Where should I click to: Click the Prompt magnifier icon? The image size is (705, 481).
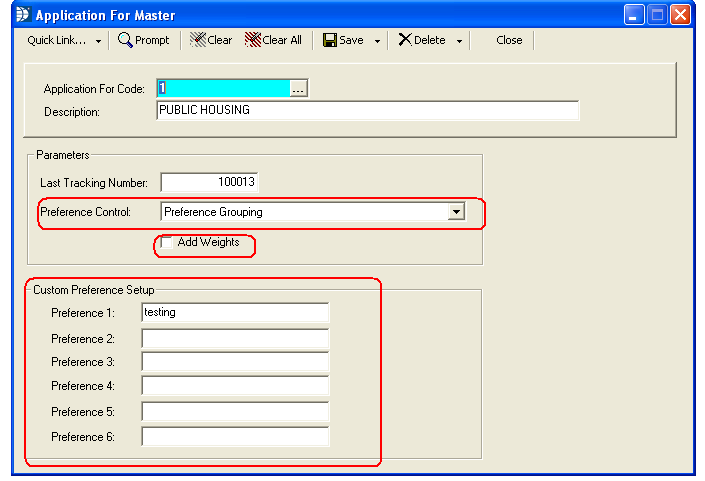[x=126, y=40]
